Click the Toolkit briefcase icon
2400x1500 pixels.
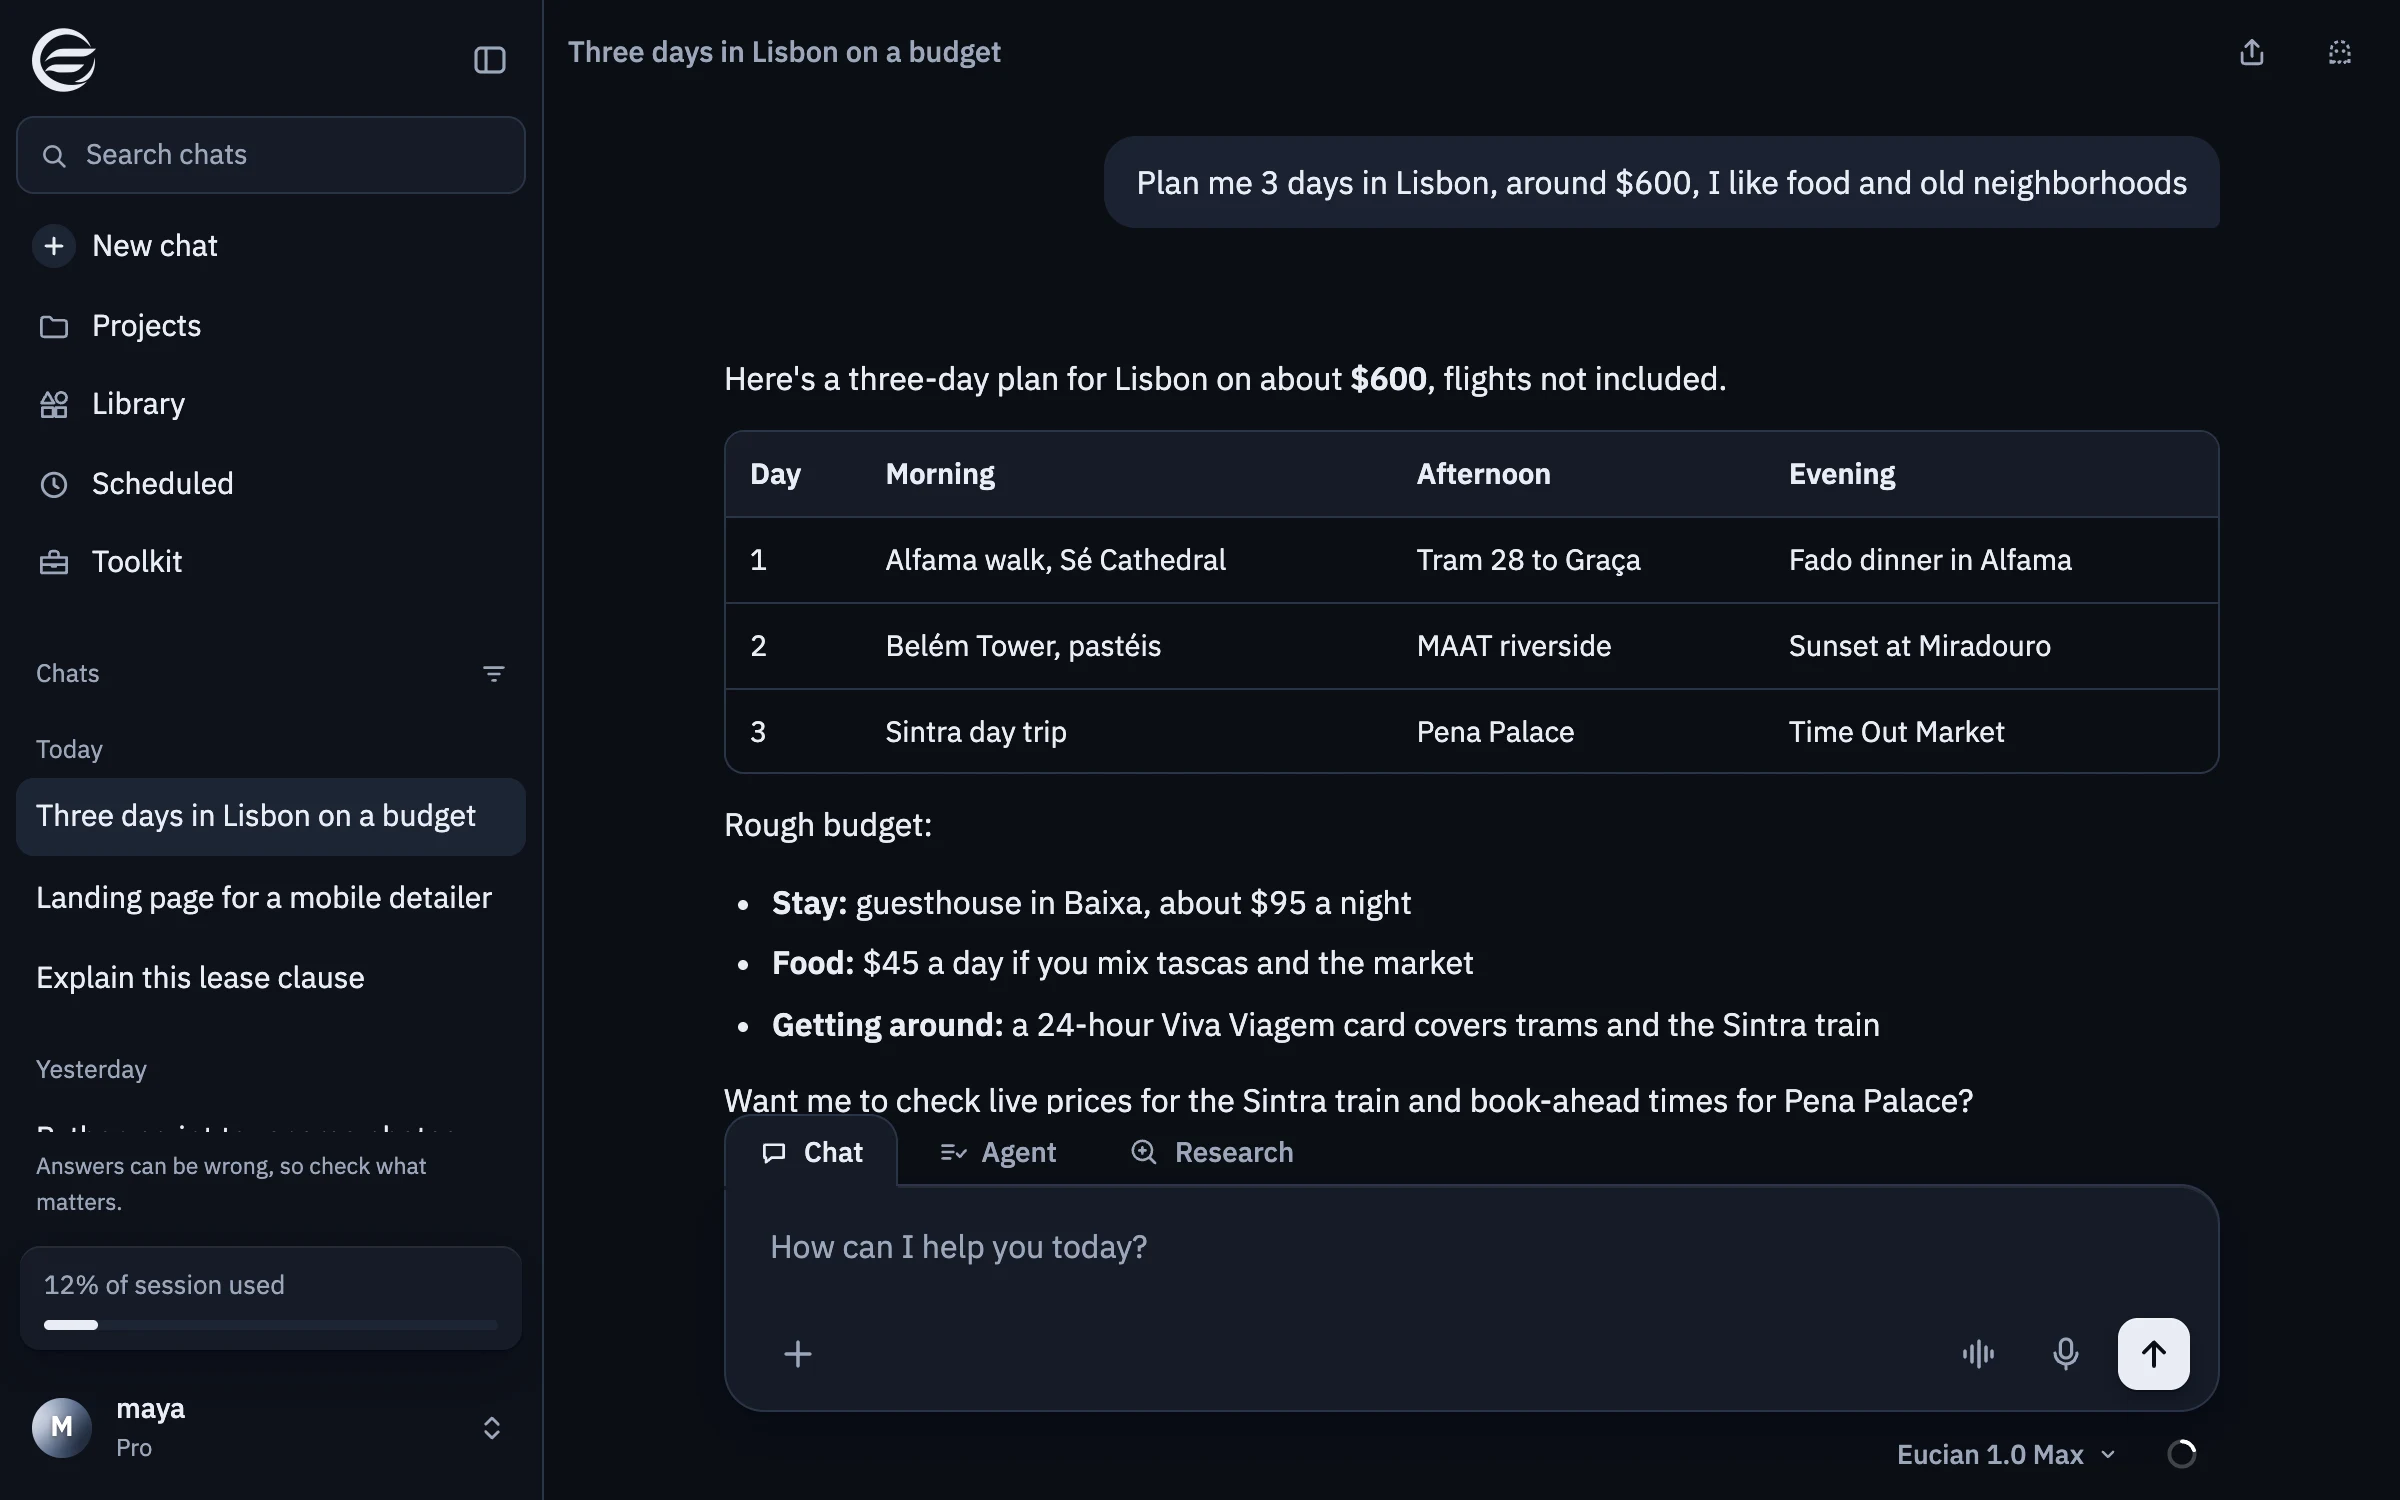pyautogui.click(x=54, y=563)
